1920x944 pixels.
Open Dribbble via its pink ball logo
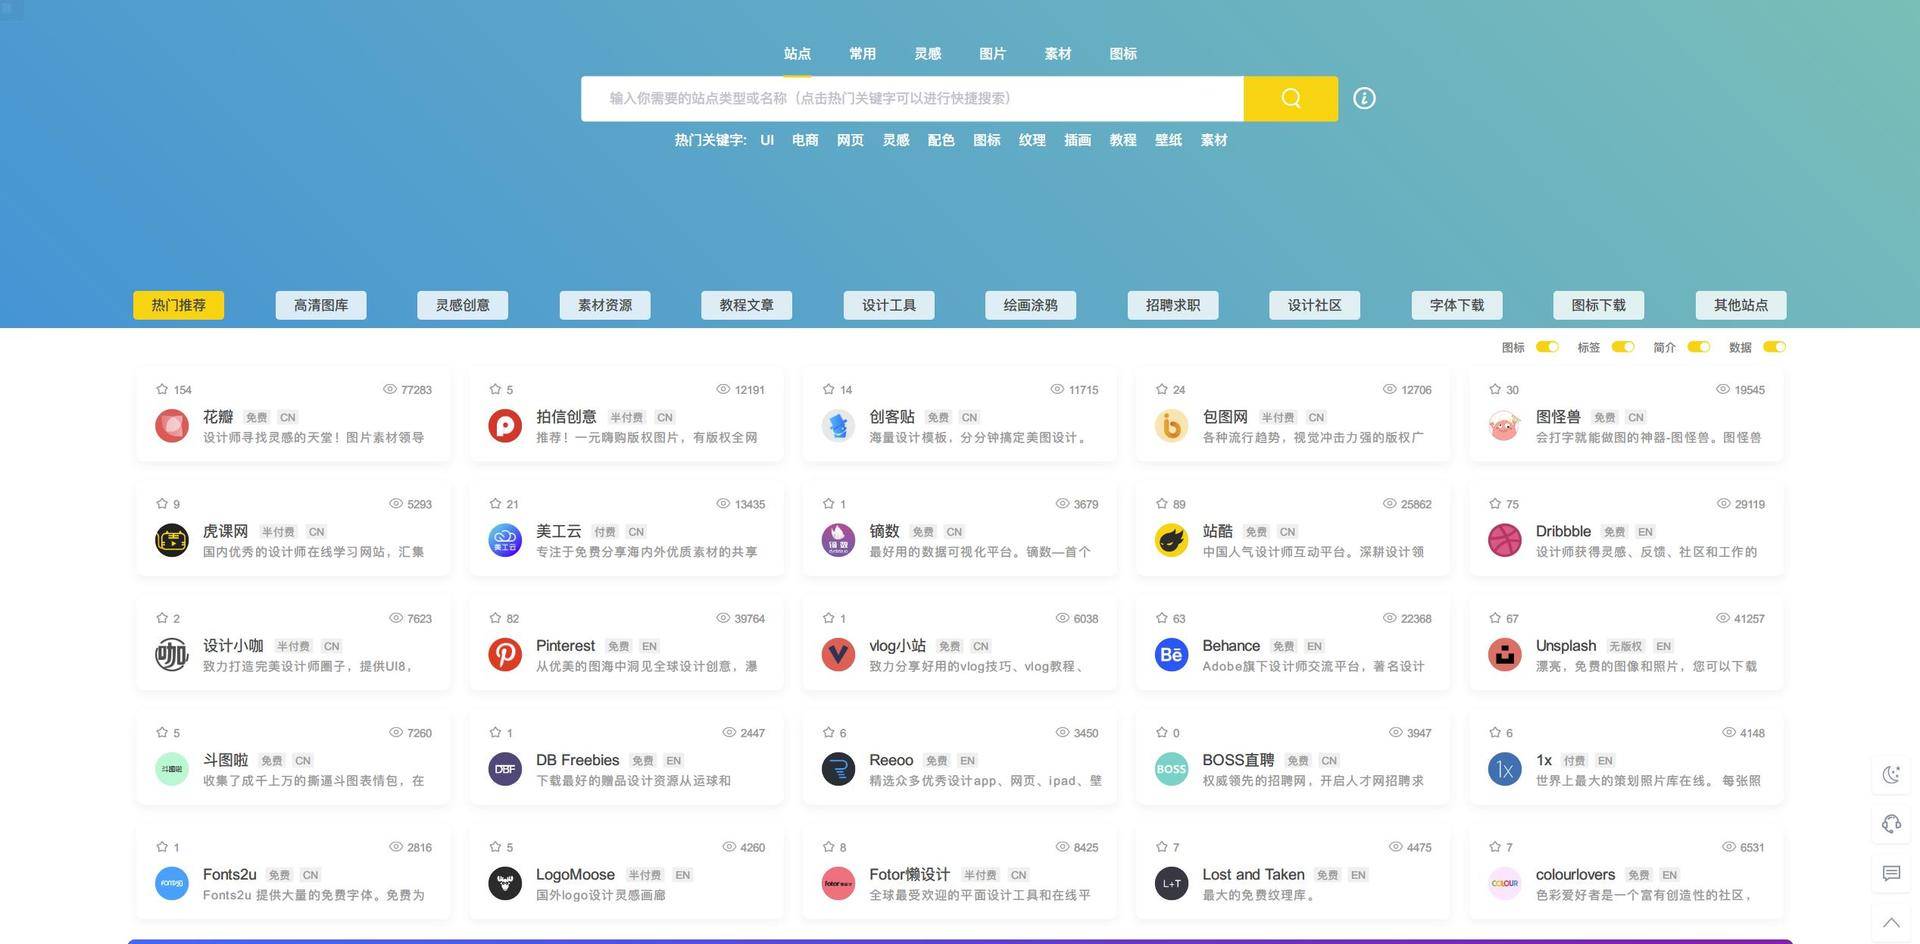(x=1504, y=540)
